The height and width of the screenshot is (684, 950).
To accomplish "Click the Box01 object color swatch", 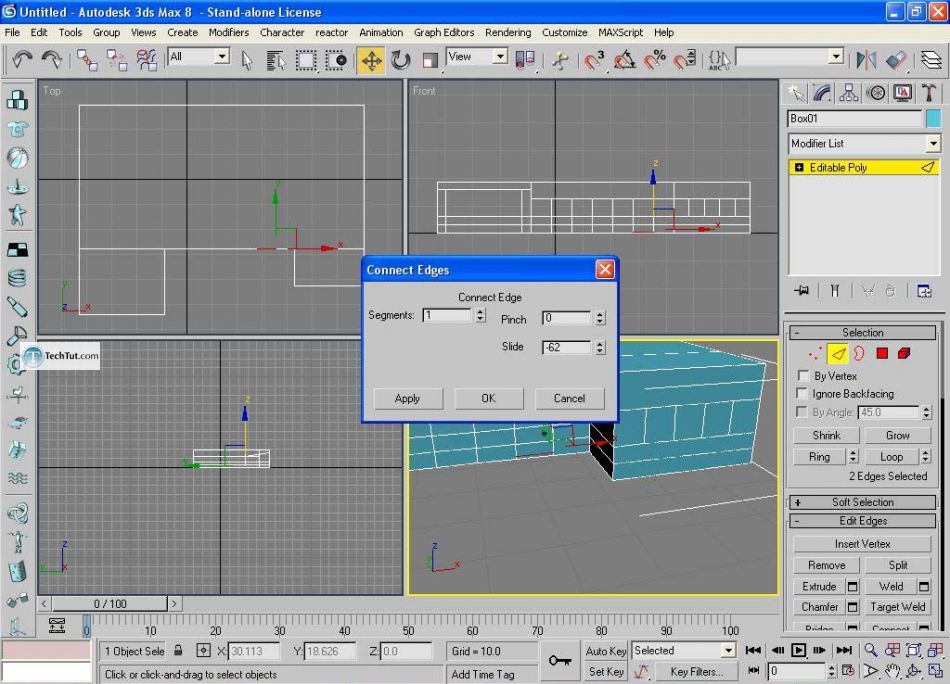I will click(933, 118).
